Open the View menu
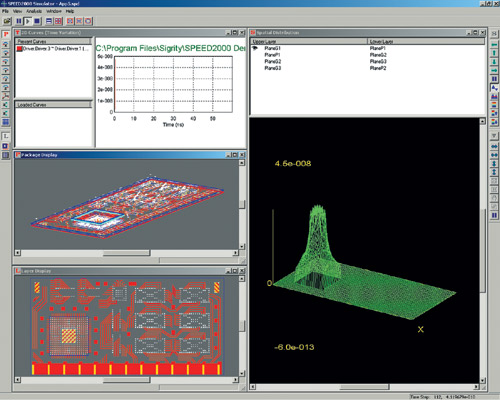 [x=17, y=11]
